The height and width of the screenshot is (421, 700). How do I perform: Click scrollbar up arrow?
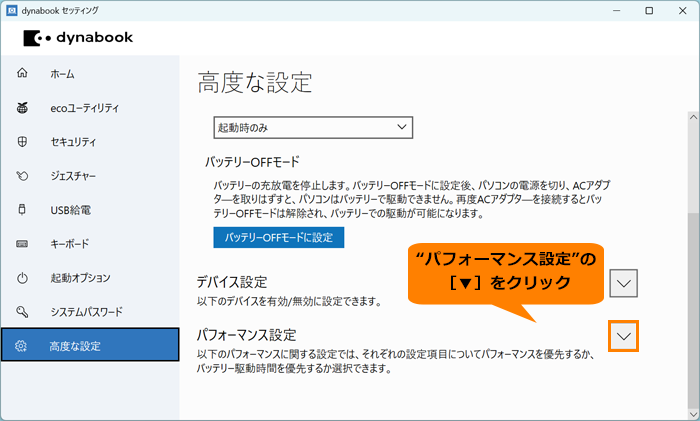(693, 117)
